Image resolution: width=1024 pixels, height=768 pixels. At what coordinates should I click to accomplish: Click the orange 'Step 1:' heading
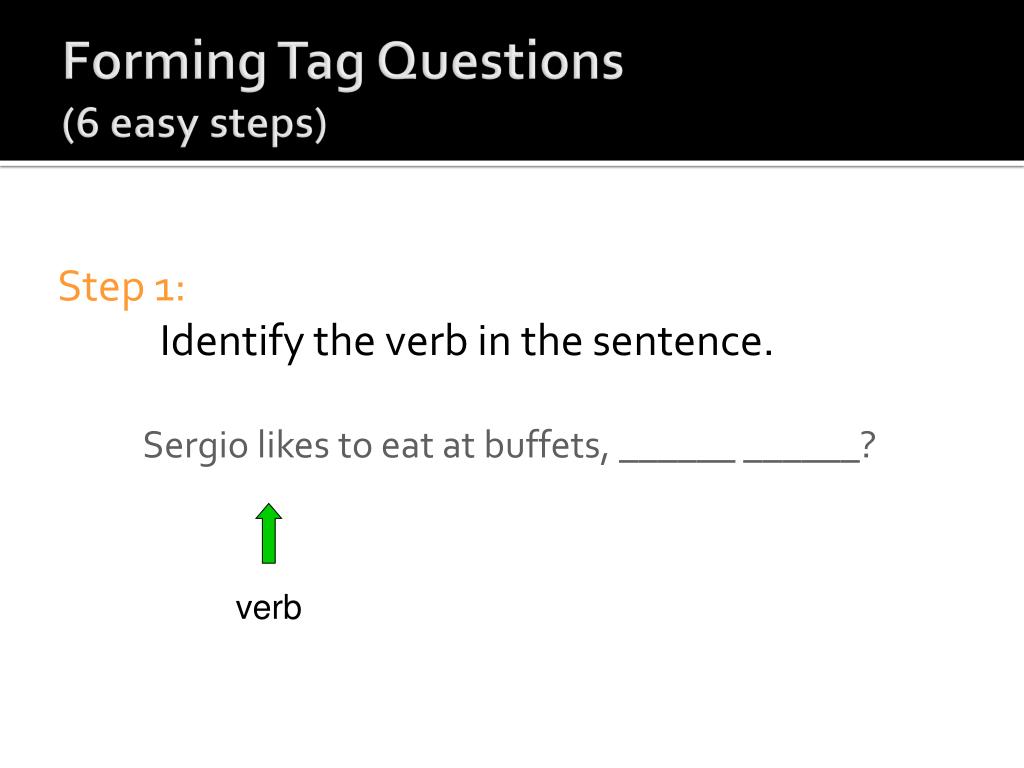[x=121, y=286]
